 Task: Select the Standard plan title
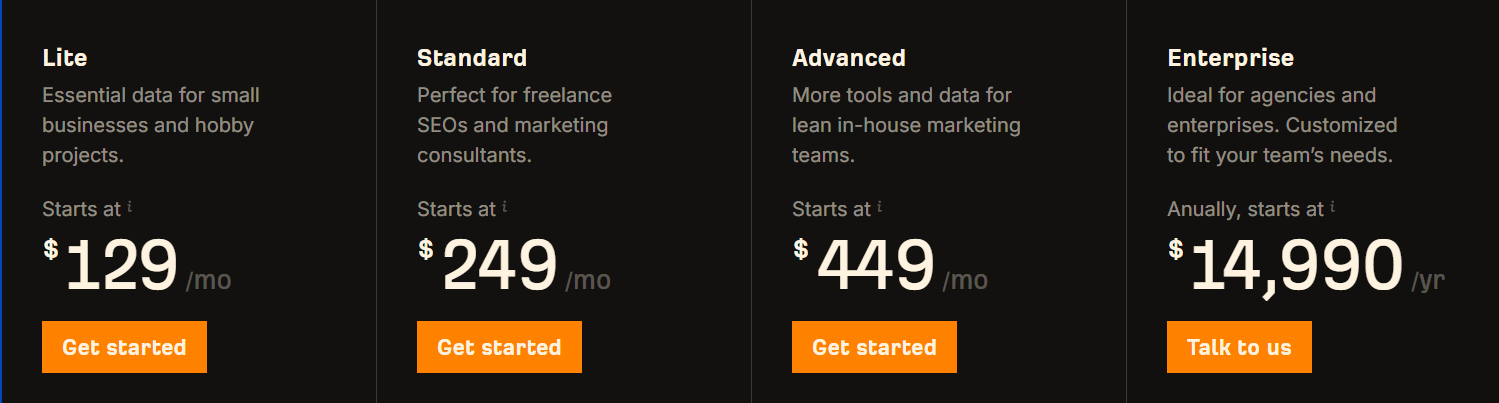[x=472, y=58]
